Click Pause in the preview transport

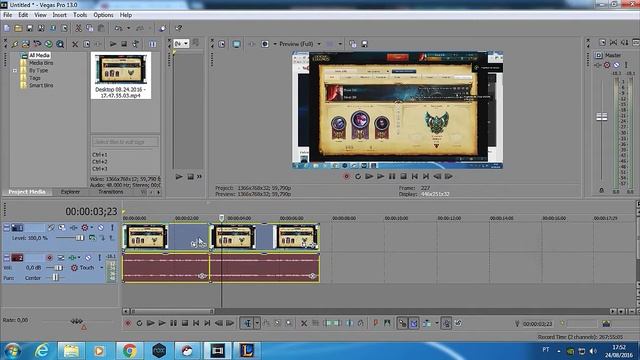[392, 176]
